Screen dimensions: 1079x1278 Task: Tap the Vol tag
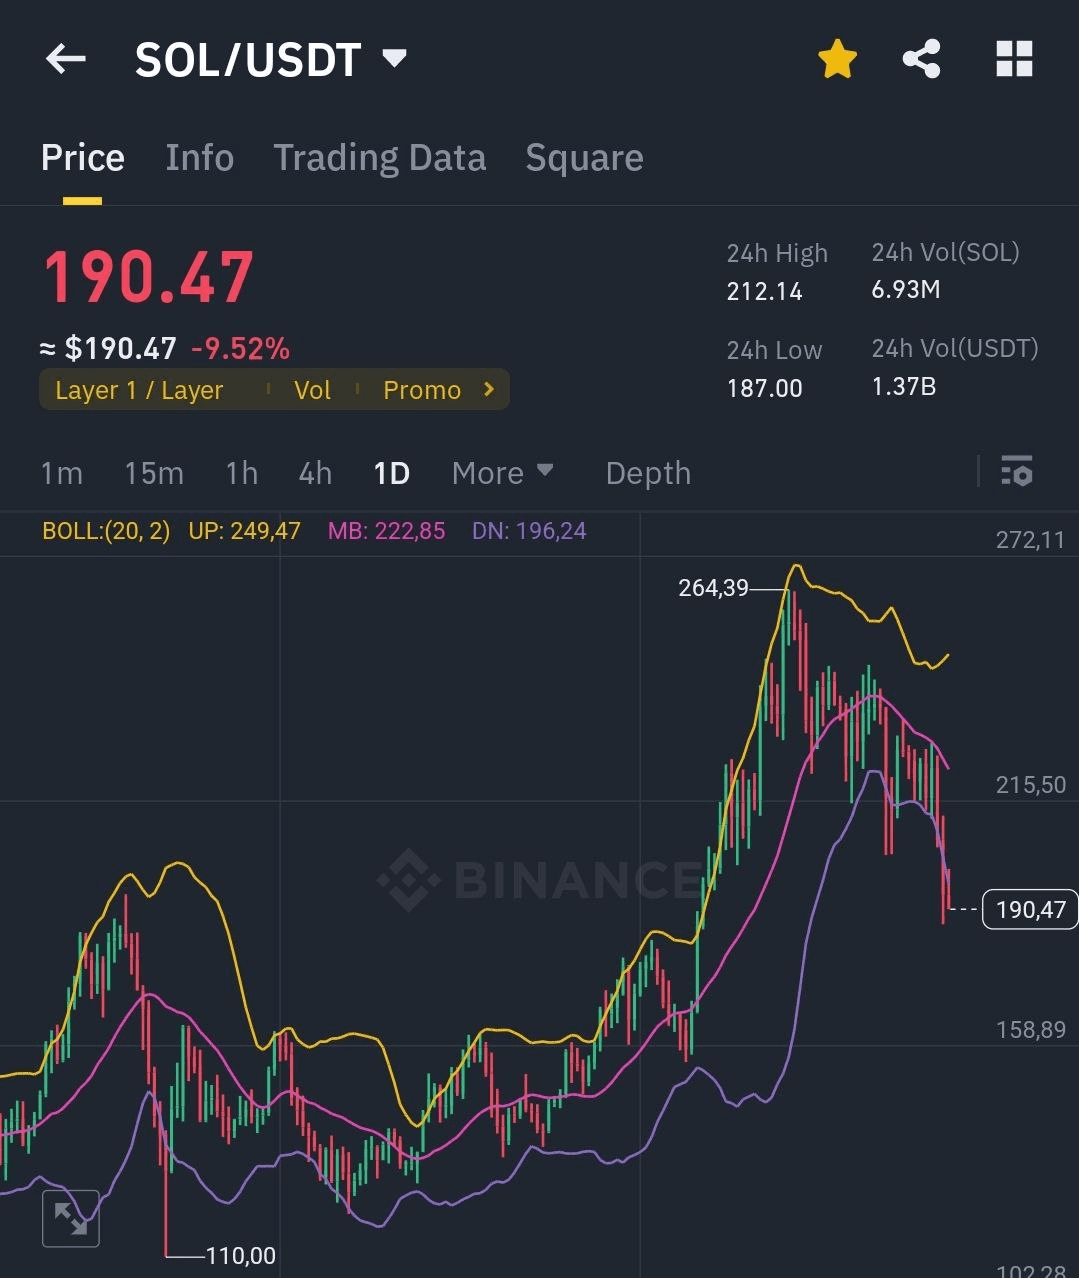coord(312,390)
